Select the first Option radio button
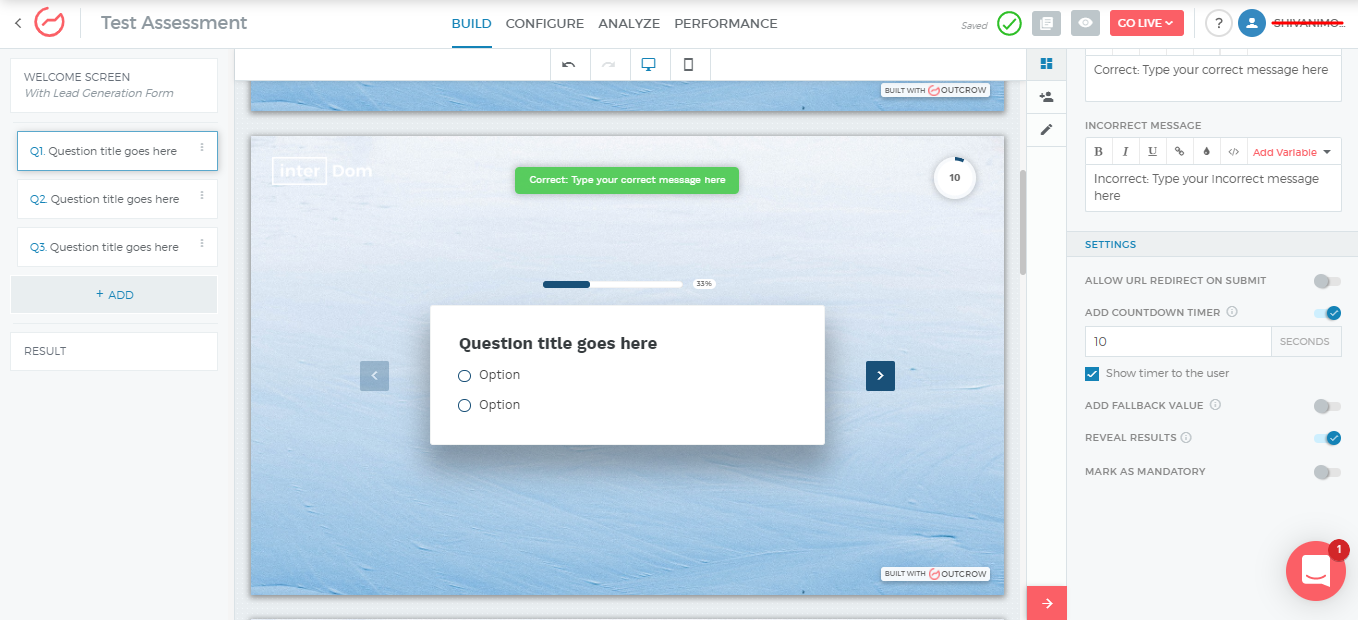Screen dimensions: 1358x620 [x=464, y=376]
